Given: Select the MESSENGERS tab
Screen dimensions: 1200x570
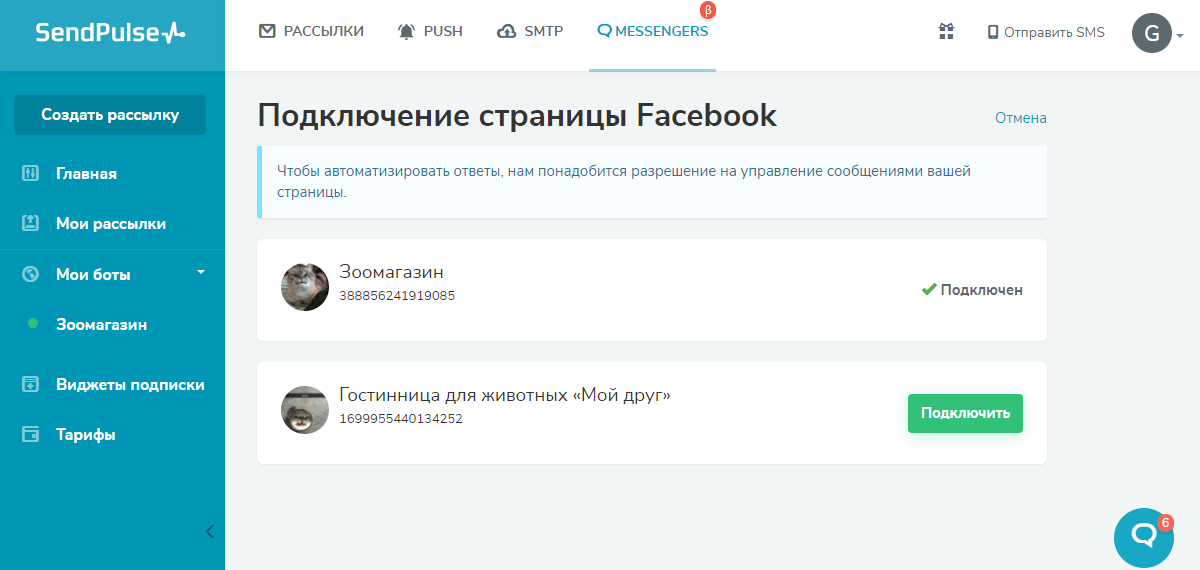Looking at the screenshot, I should [x=652, y=31].
